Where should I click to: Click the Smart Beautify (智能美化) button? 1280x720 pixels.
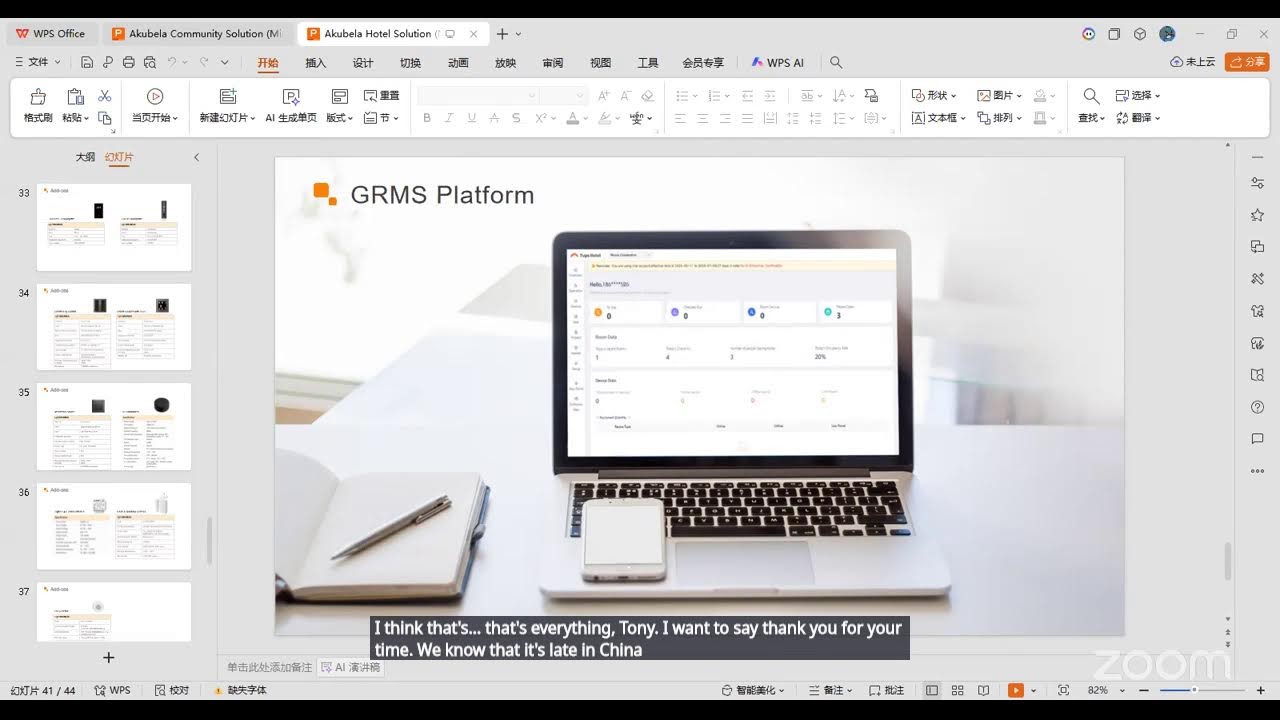[x=753, y=690]
